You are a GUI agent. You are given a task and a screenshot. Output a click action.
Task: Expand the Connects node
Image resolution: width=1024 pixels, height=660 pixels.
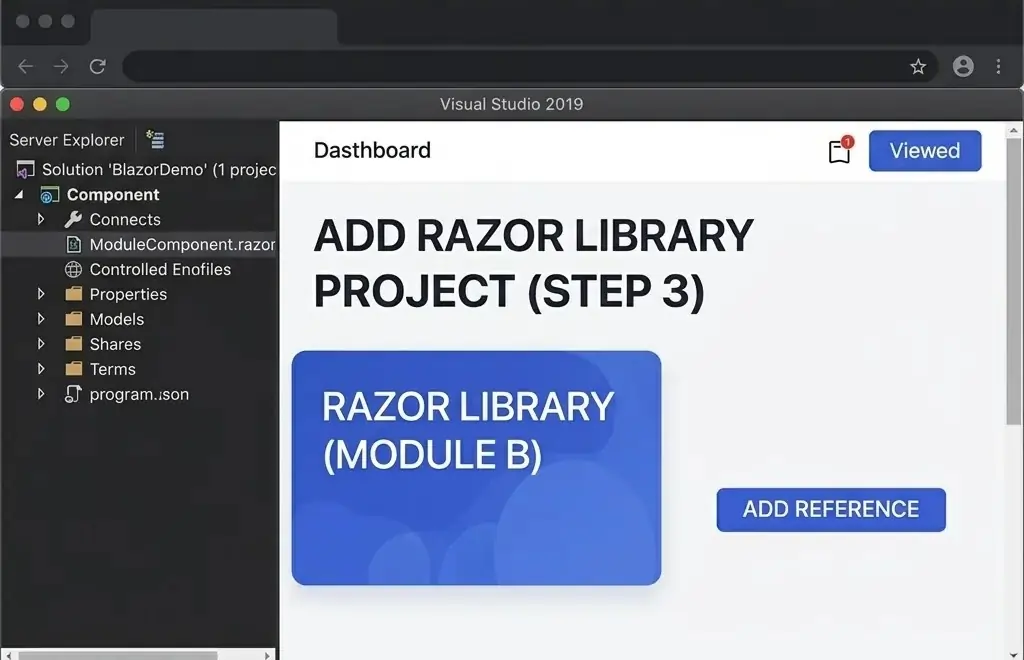point(41,219)
